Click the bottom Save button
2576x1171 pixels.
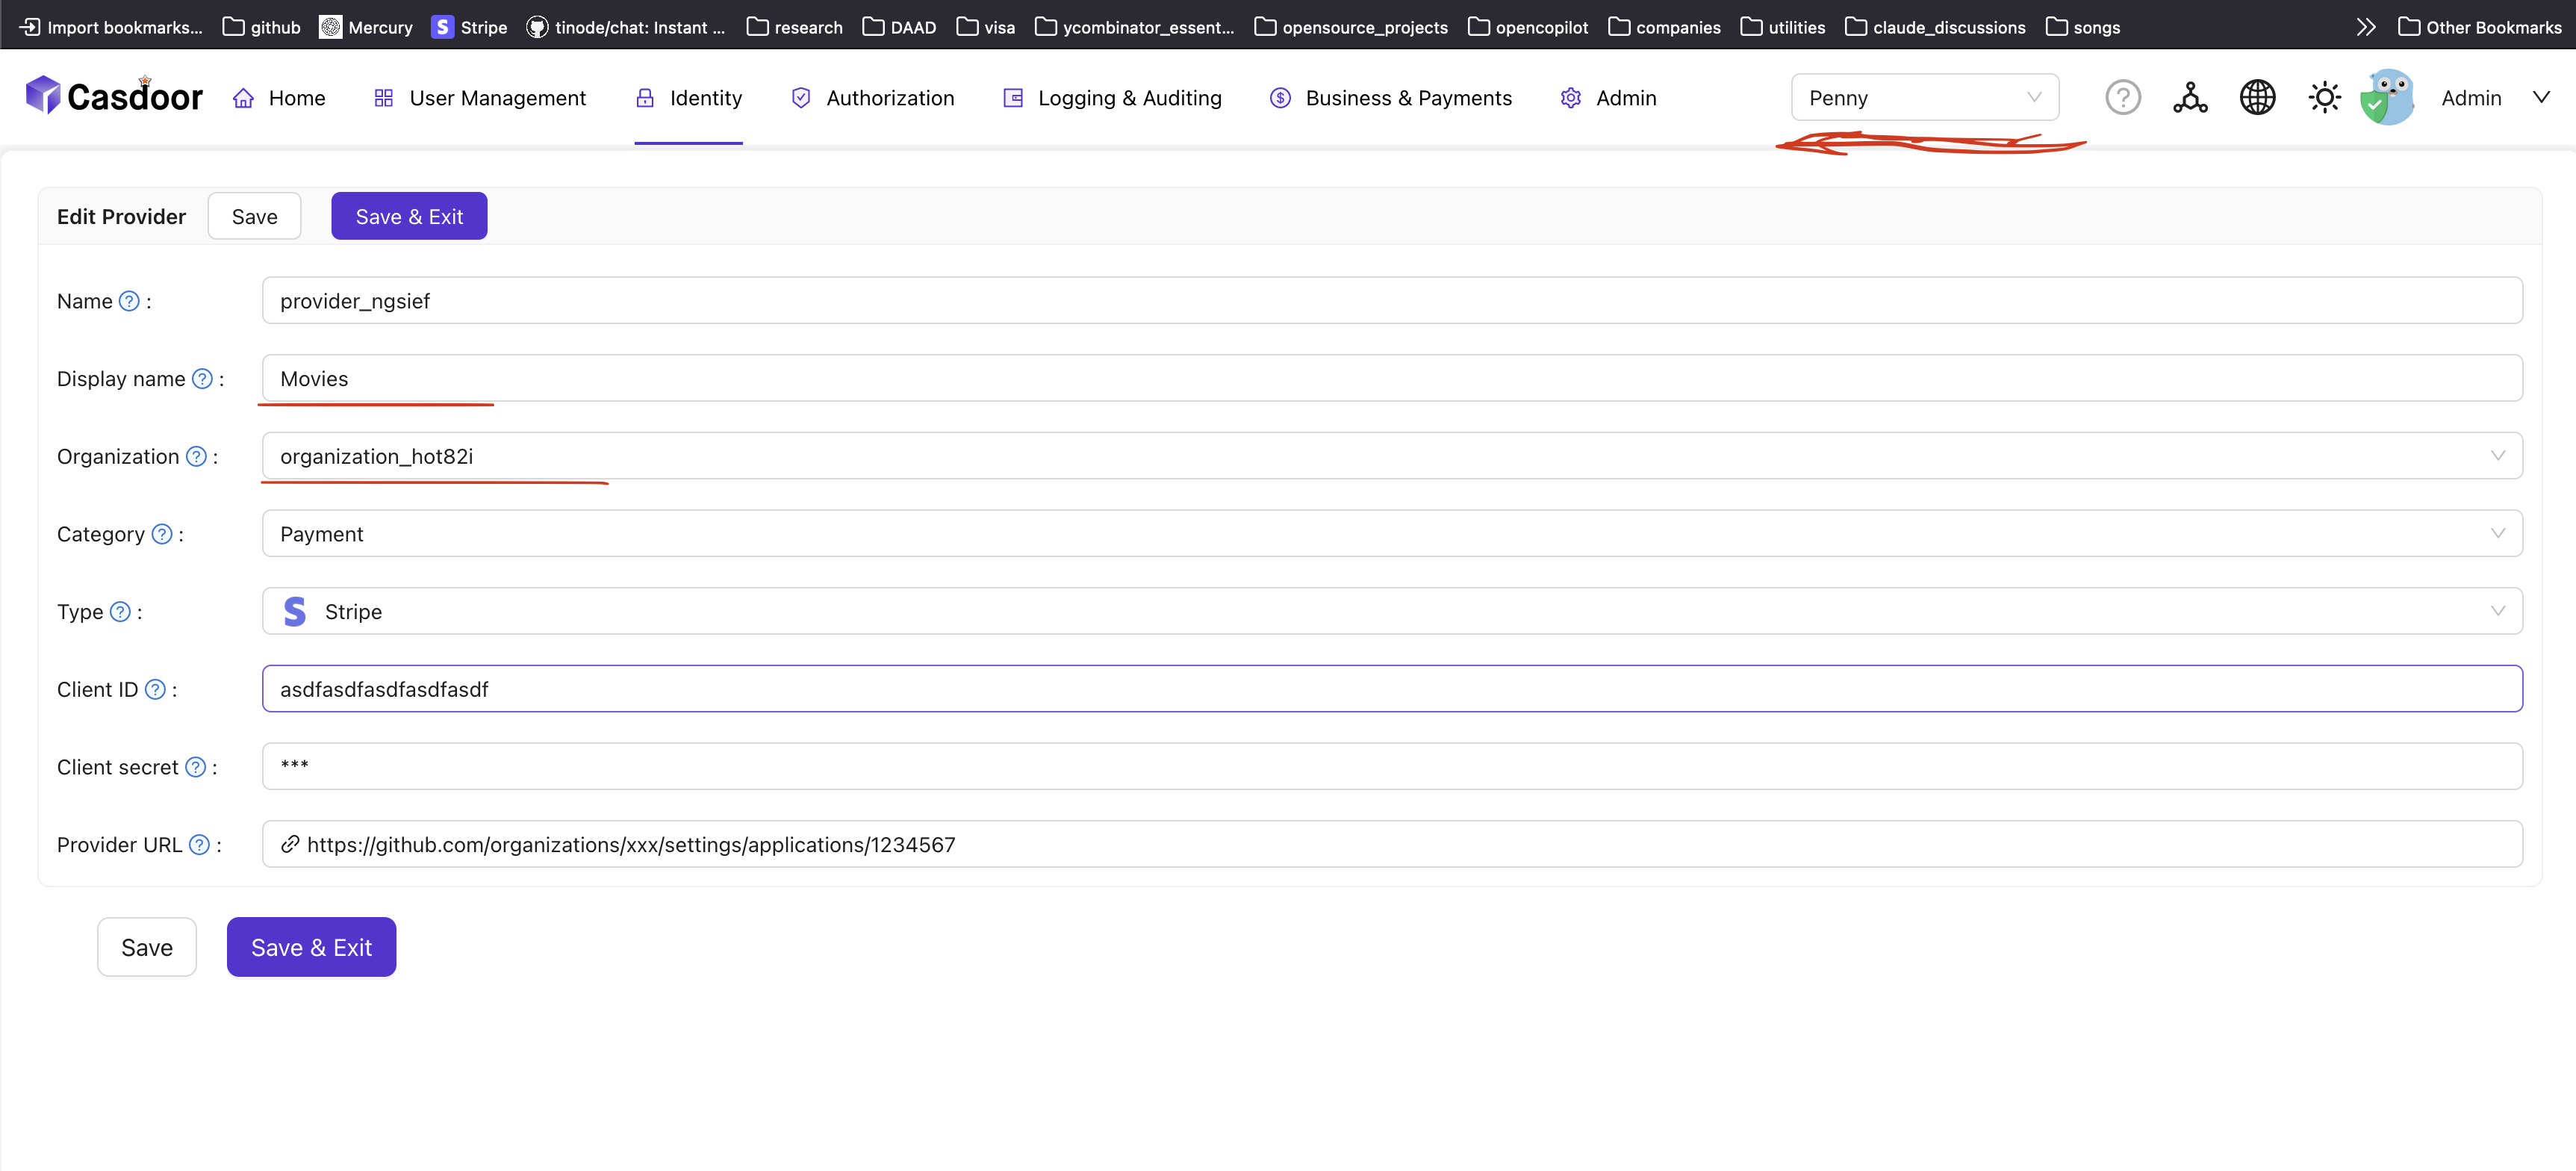click(x=147, y=946)
